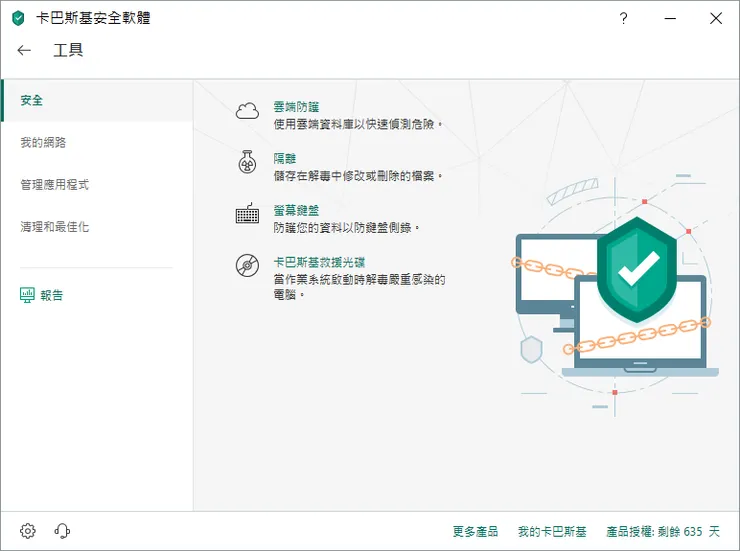Screen dimensions: 740x551
Task: Open the 卡巴斯基救援光碟 link
Action: tap(320, 262)
